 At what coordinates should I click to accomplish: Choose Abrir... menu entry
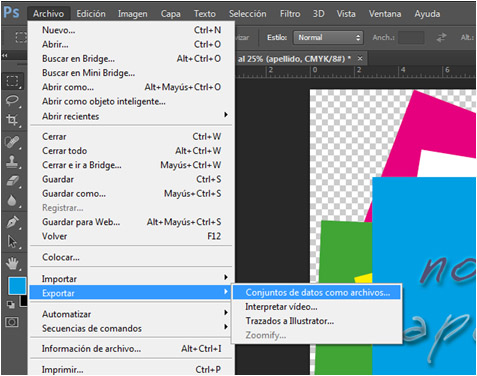point(131,44)
